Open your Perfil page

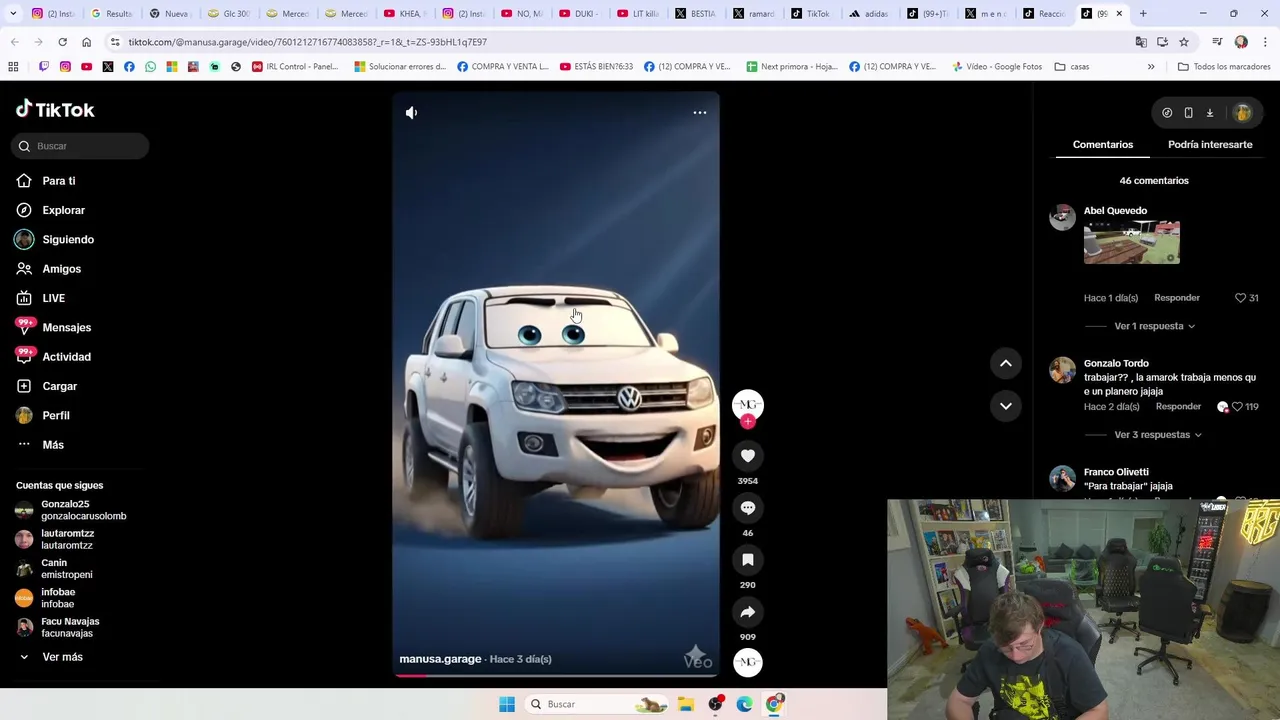point(55,415)
